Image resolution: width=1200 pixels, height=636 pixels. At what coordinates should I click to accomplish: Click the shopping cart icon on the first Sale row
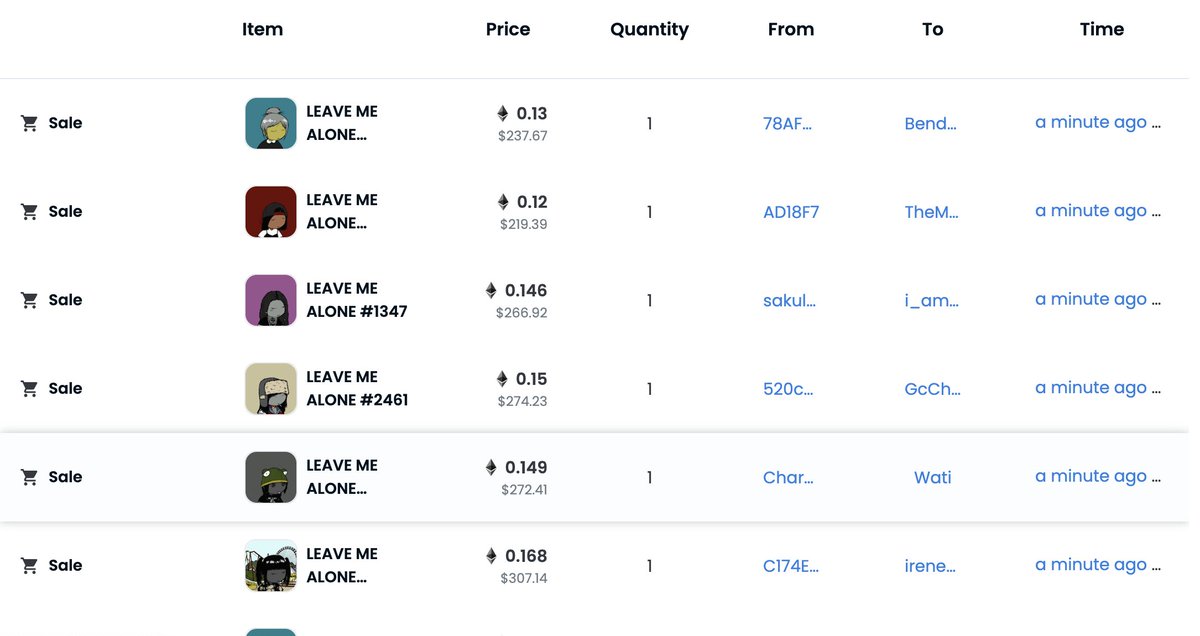(29, 123)
